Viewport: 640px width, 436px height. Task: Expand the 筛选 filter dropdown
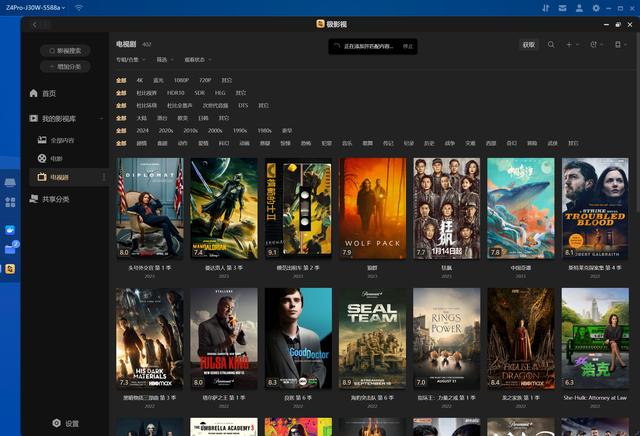[x=165, y=60]
